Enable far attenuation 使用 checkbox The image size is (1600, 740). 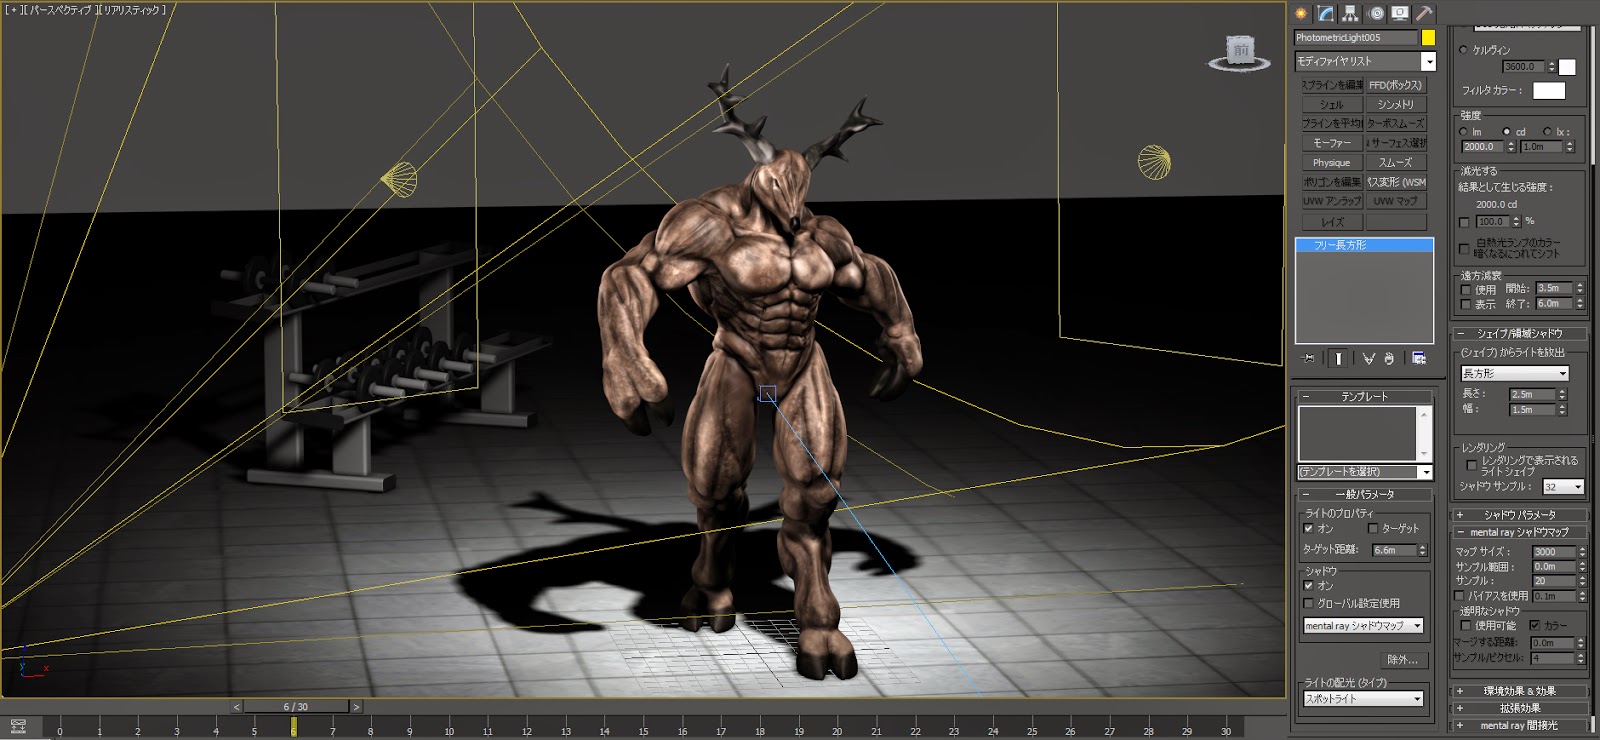pyautogui.click(x=1466, y=289)
